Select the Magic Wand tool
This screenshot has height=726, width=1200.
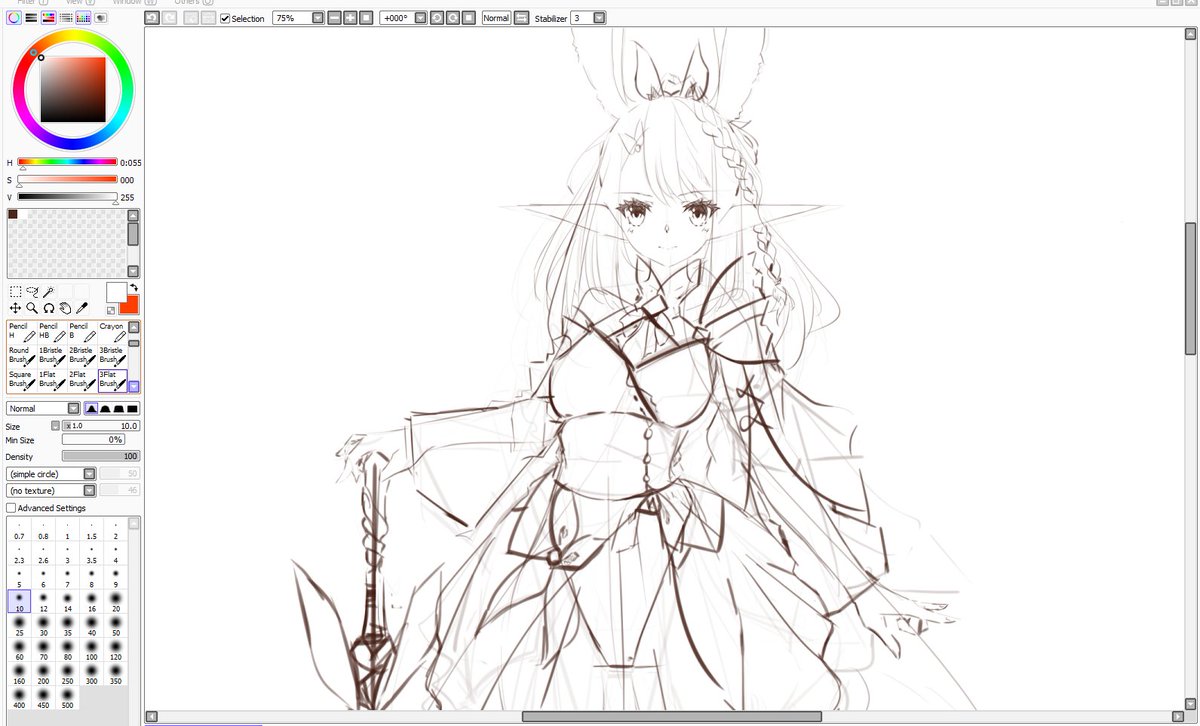[48, 292]
